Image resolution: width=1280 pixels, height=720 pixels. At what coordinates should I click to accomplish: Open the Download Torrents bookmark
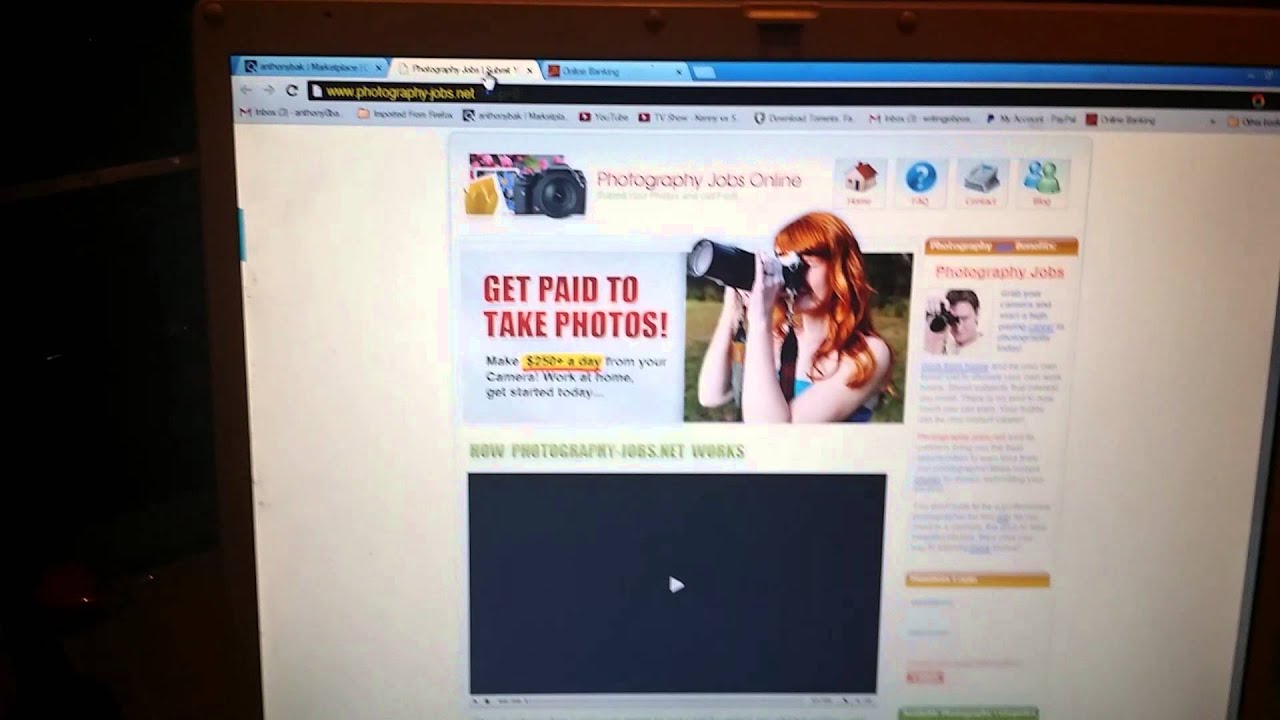pos(804,118)
